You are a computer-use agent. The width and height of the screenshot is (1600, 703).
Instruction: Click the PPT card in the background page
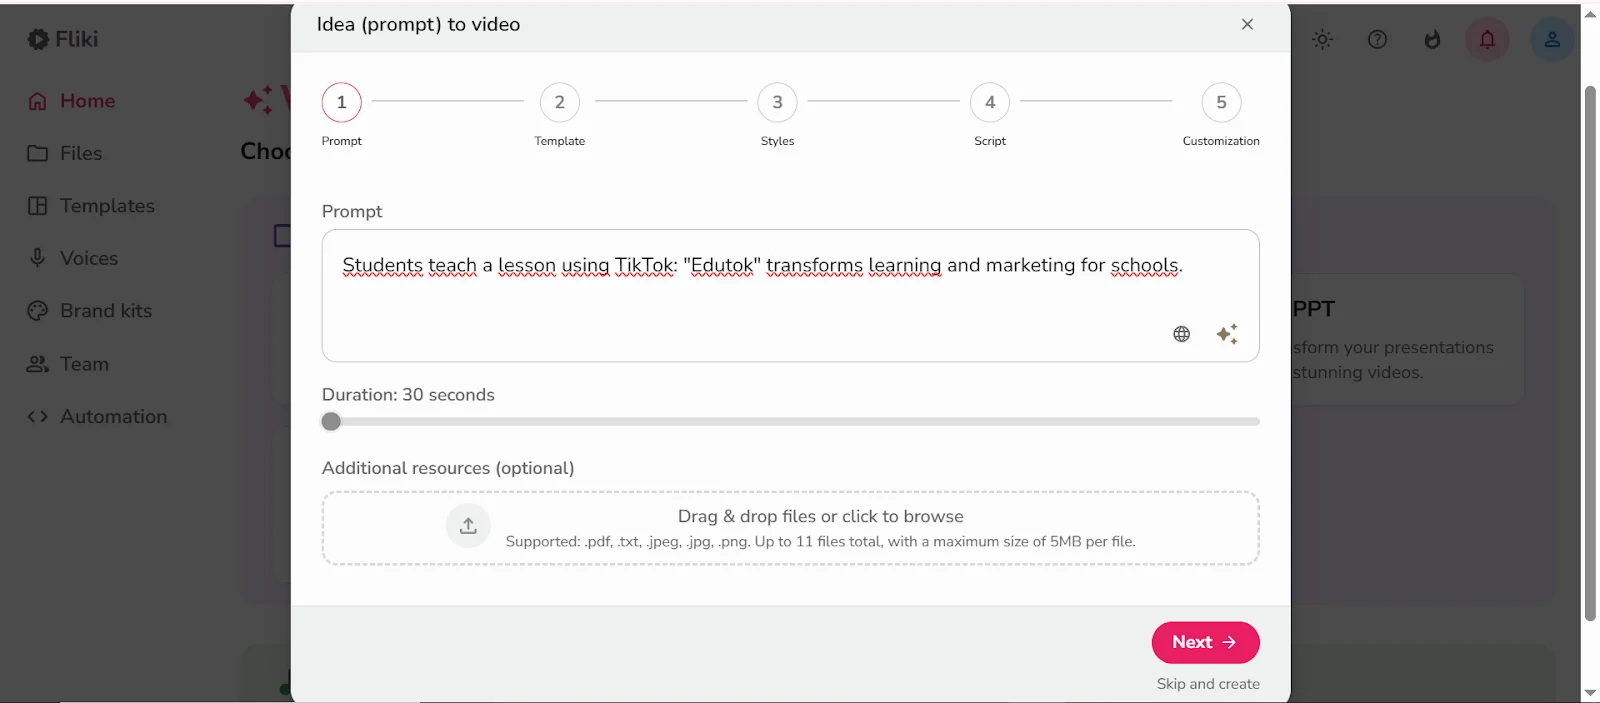point(1407,340)
